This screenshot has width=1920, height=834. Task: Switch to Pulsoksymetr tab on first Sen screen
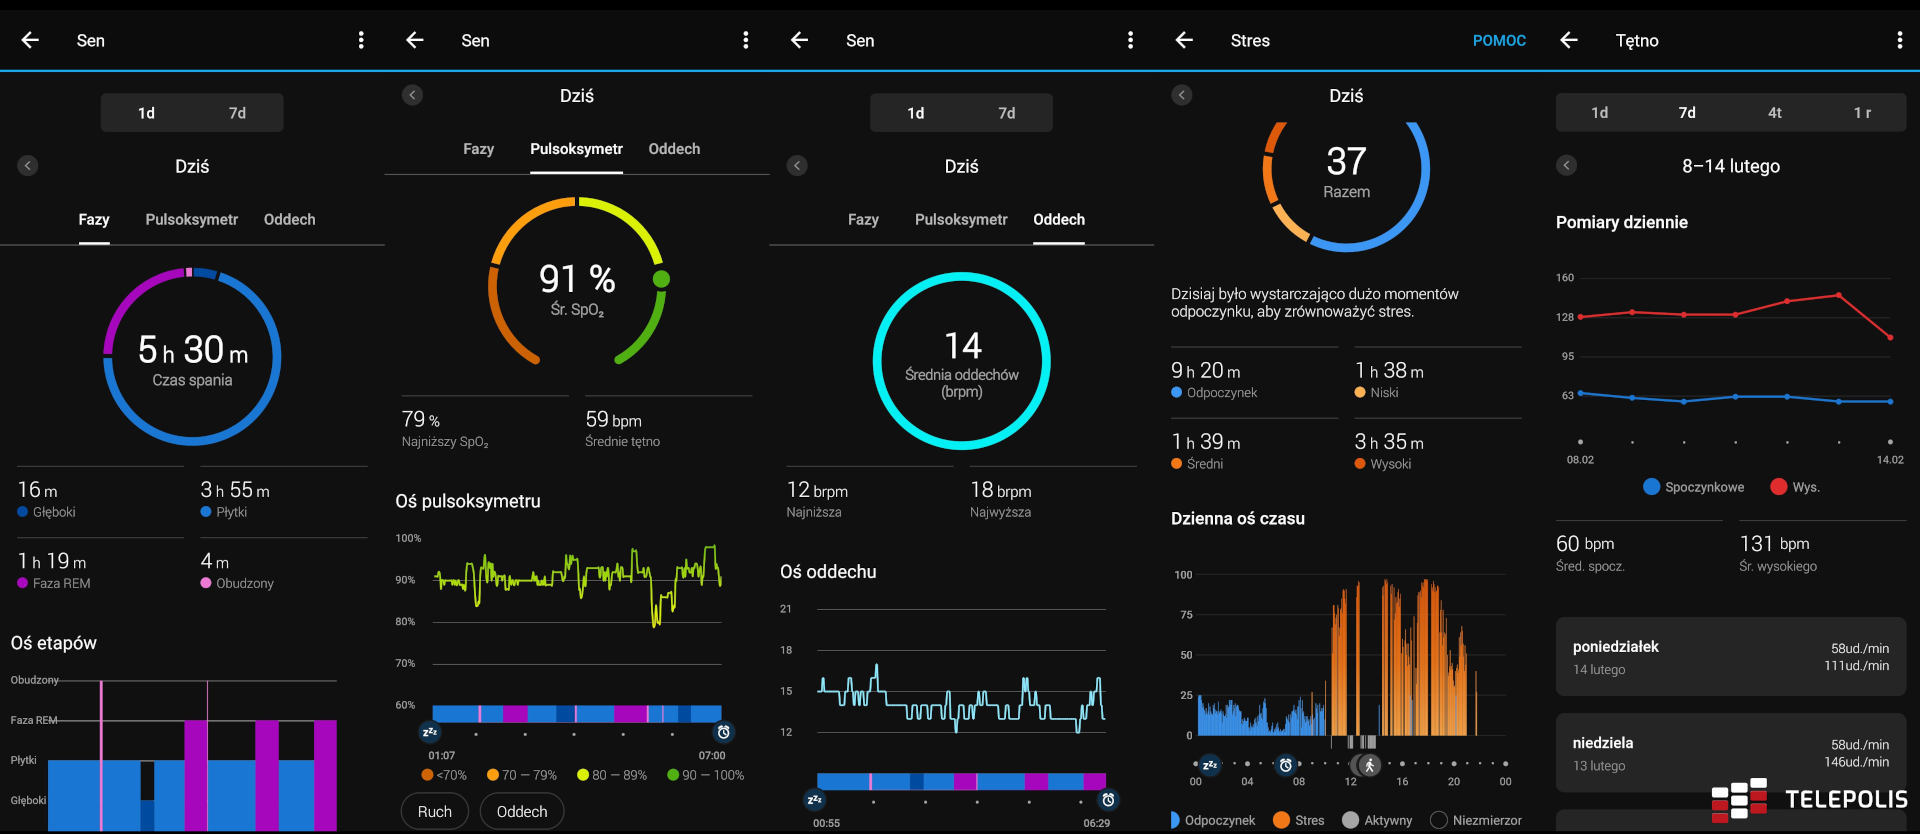click(191, 220)
